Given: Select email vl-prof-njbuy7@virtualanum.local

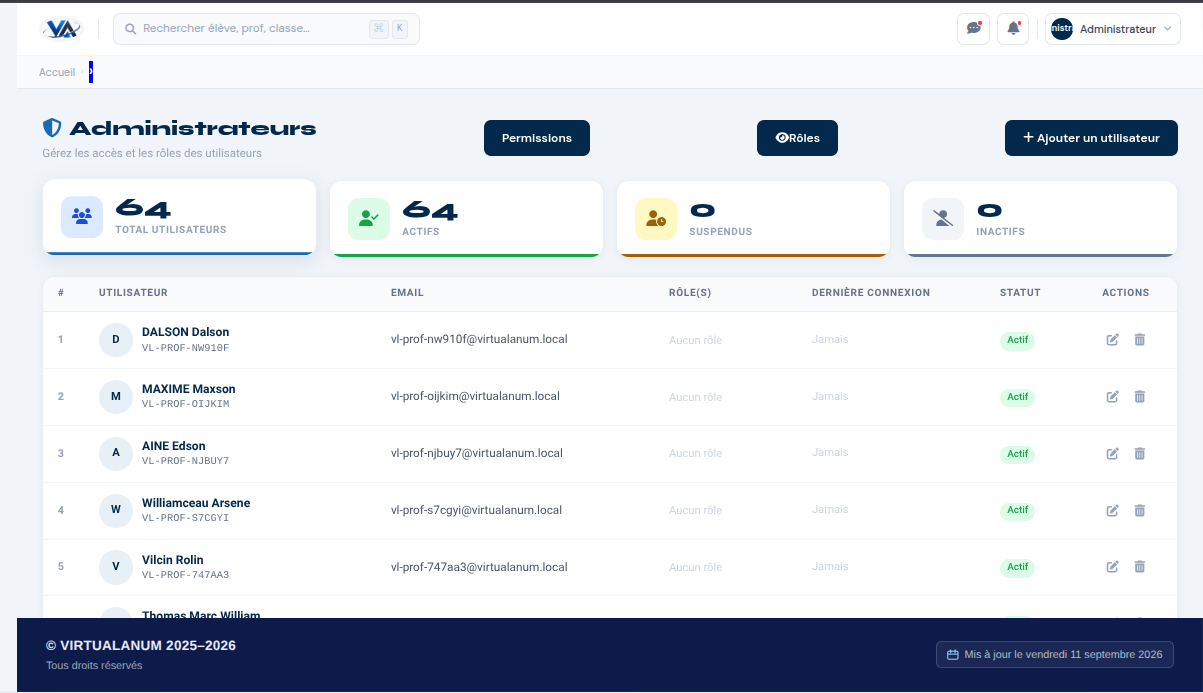Looking at the screenshot, I should click(x=477, y=453).
